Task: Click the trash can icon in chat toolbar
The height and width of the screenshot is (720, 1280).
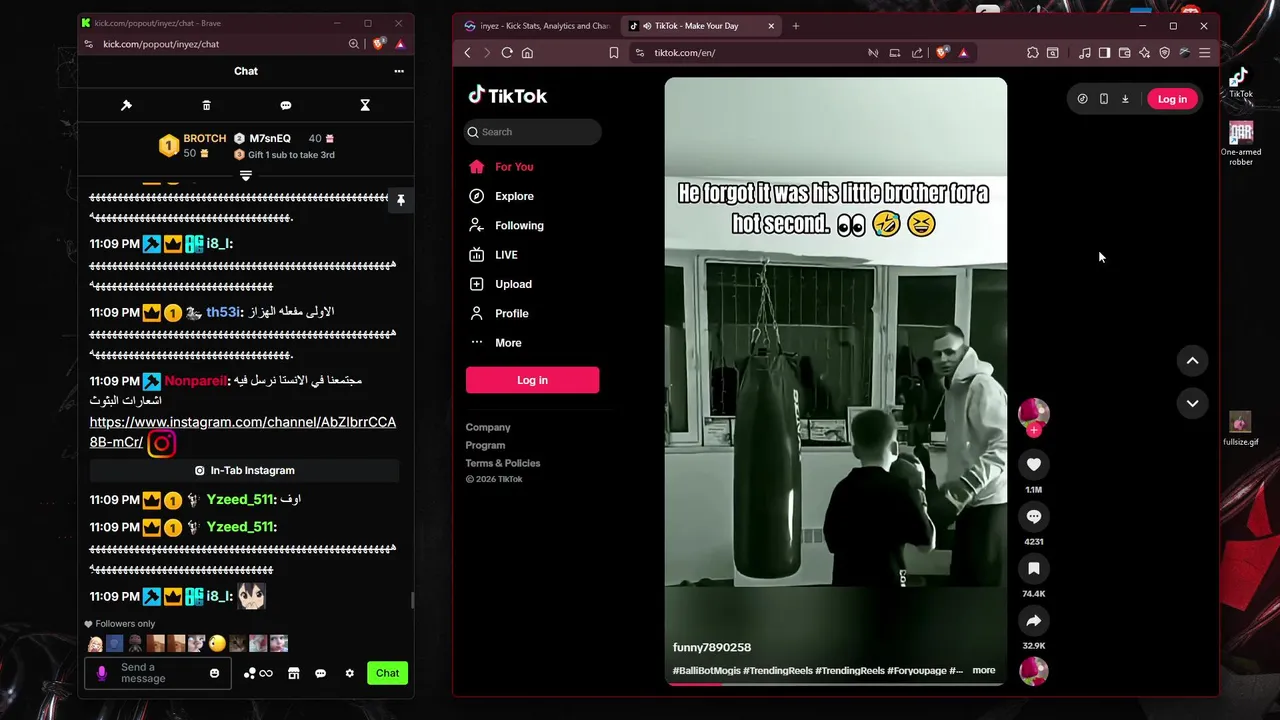Action: point(206,105)
